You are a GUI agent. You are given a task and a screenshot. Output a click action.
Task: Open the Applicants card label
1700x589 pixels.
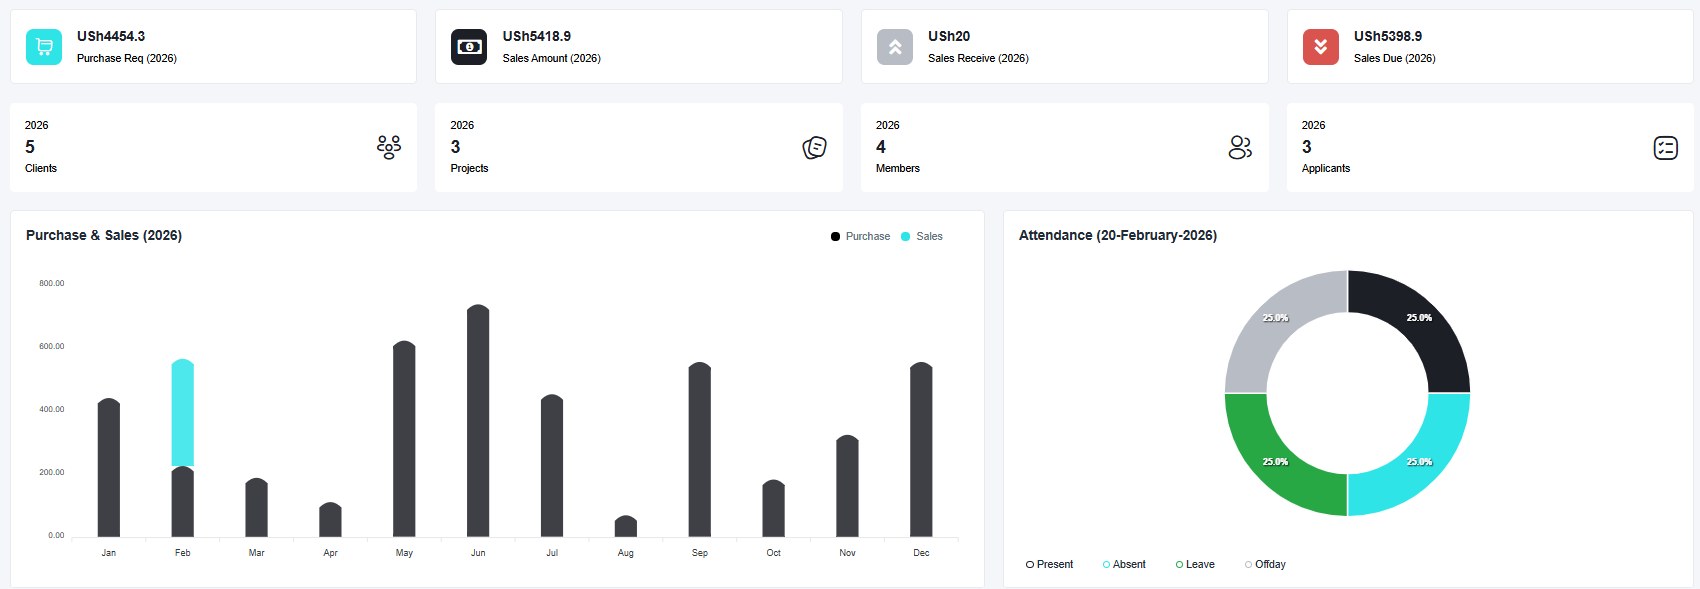tap(1326, 168)
